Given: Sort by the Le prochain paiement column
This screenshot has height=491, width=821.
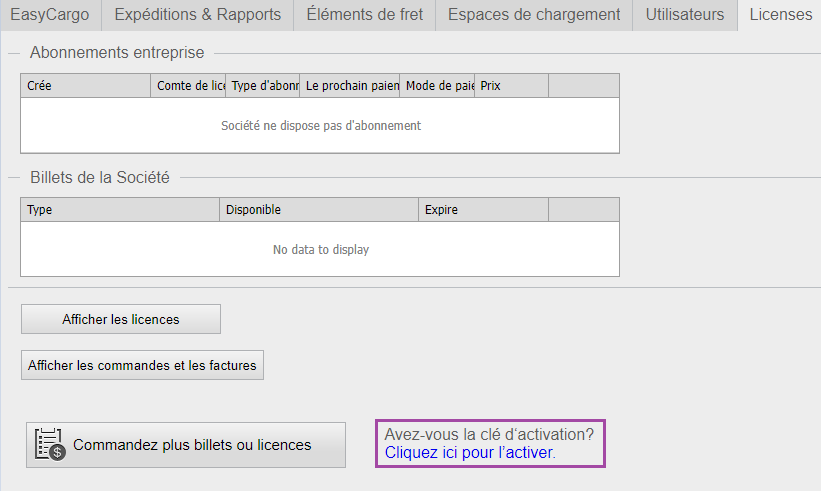Looking at the screenshot, I should 350,86.
